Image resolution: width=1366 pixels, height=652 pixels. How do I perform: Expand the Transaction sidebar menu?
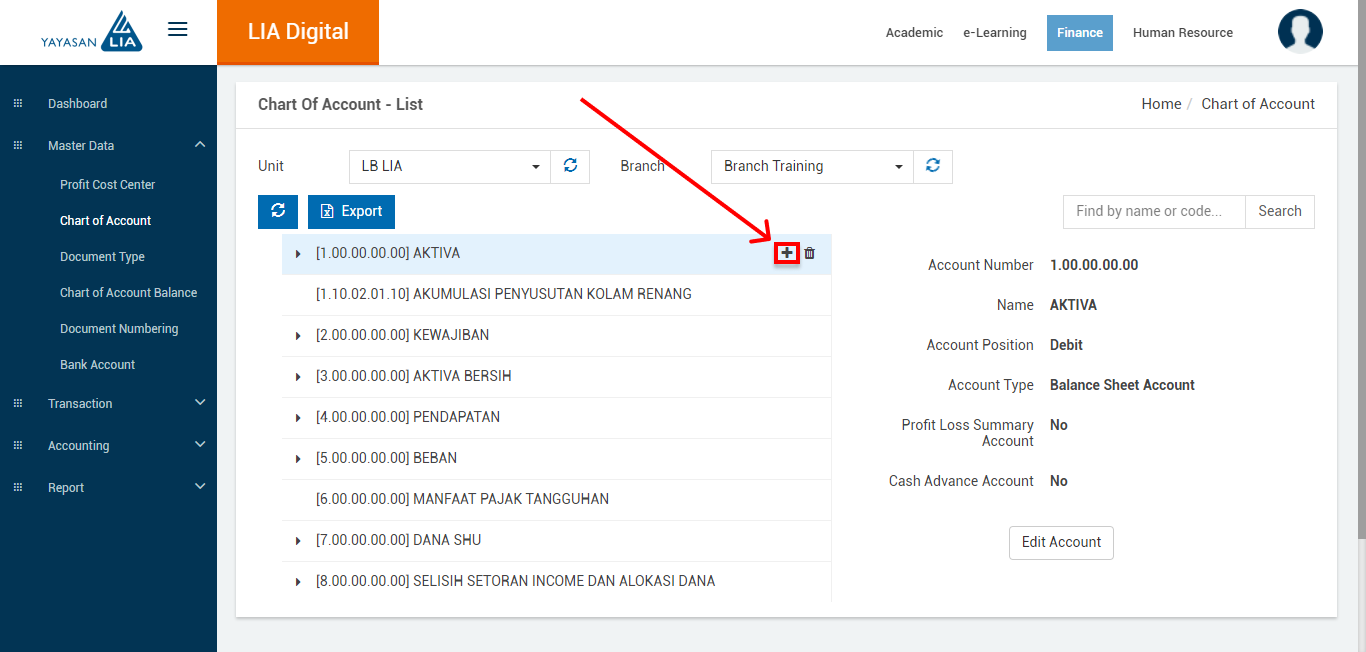point(108,404)
